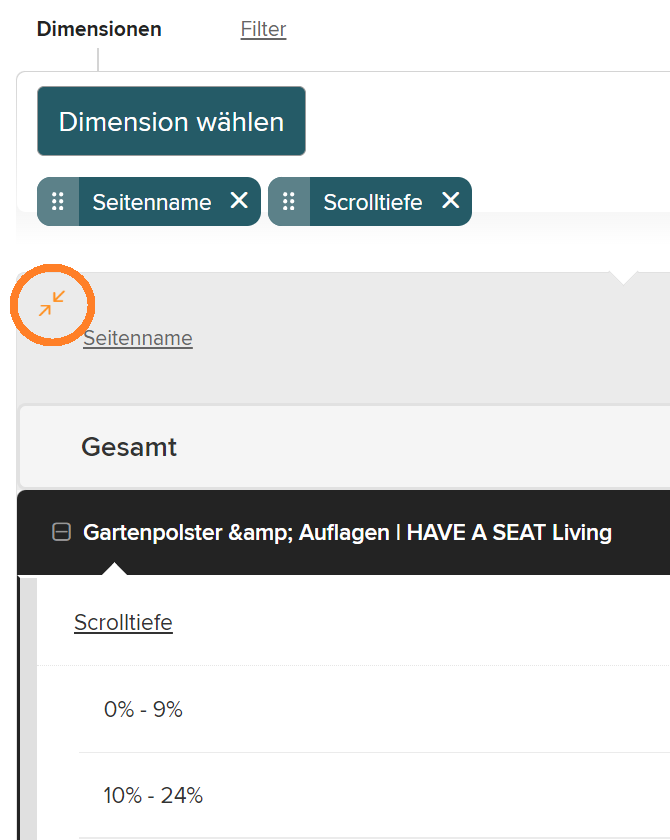Click the Gartenpolster & Auflagen row title

(347, 533)
